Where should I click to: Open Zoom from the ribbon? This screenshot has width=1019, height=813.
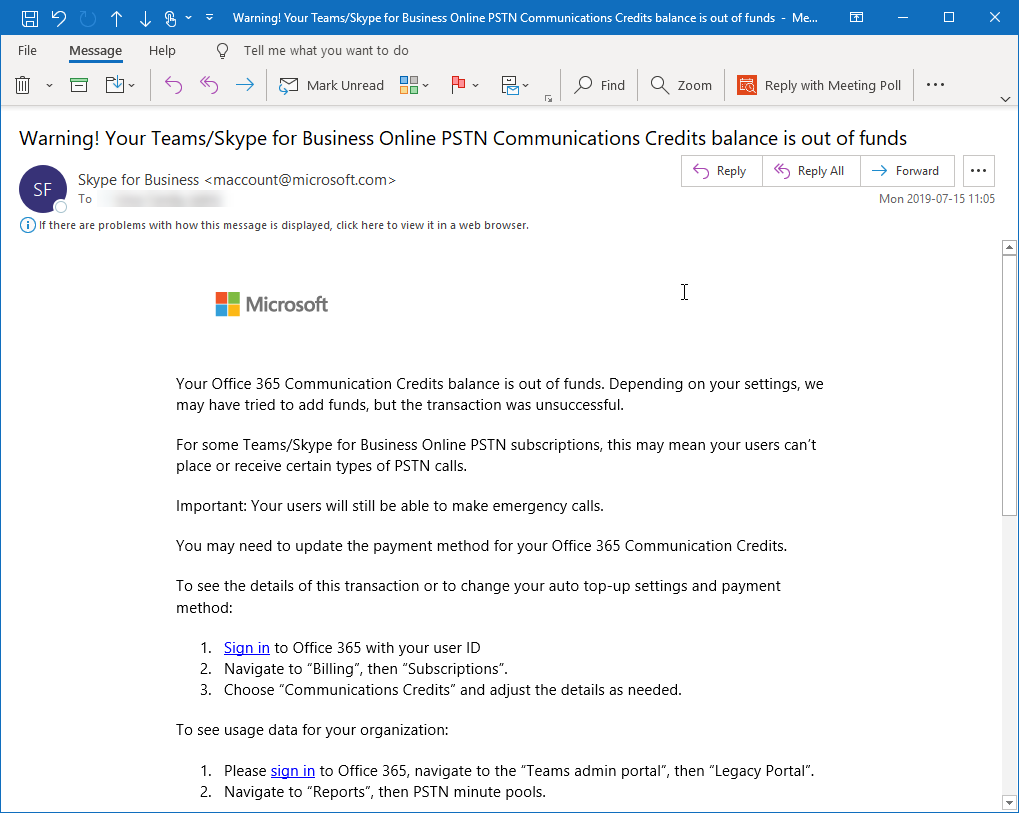pos(681,85)
